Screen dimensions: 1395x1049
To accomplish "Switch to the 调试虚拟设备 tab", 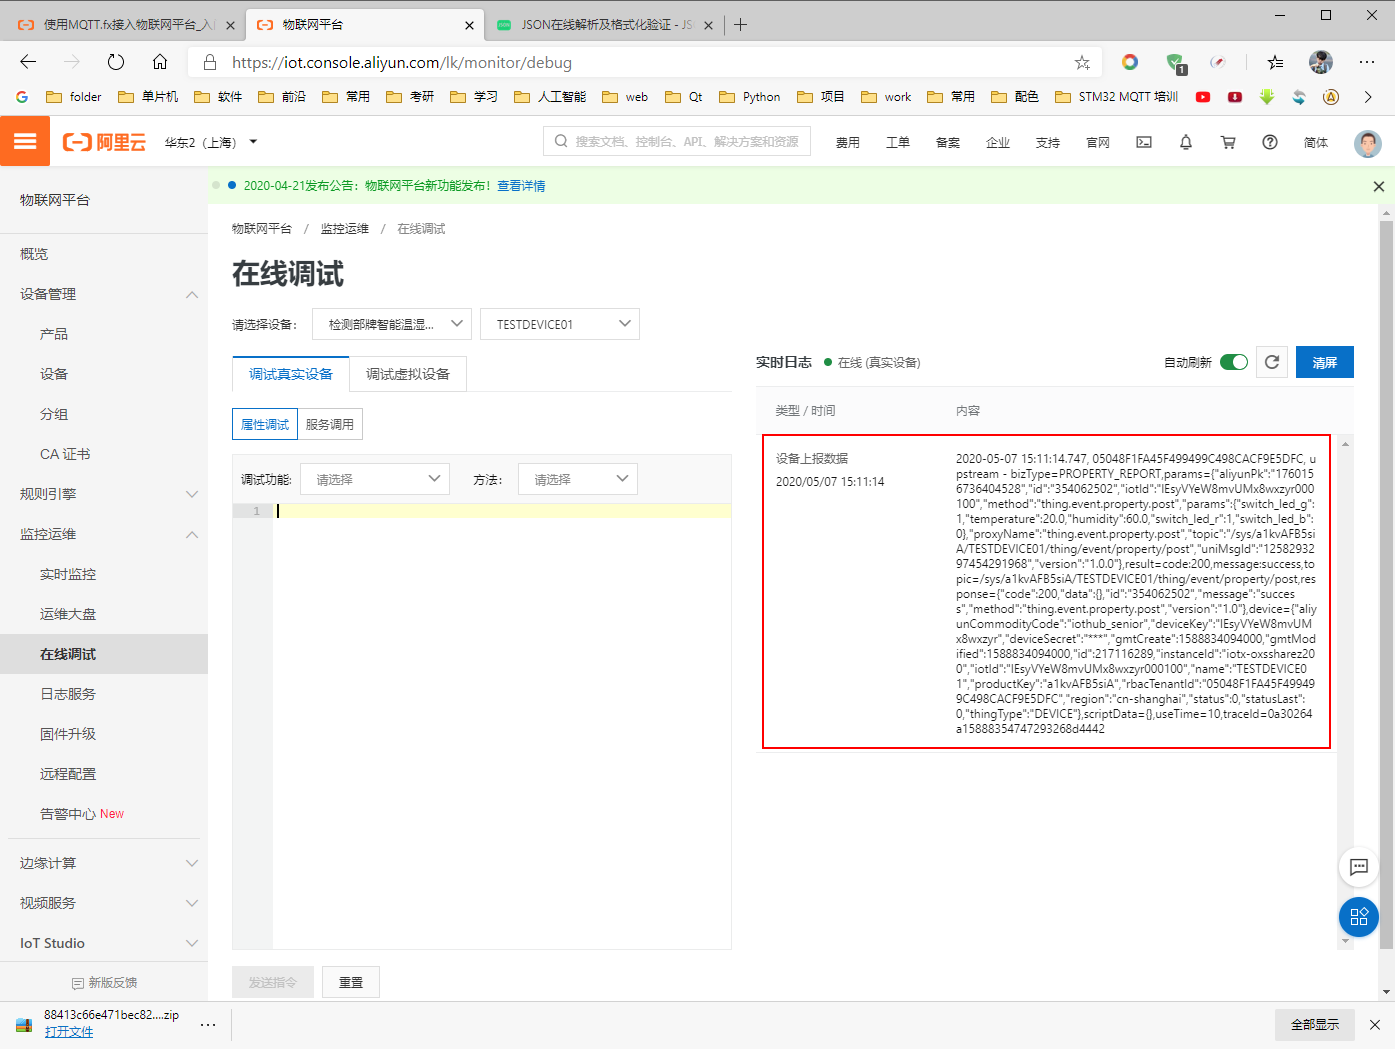I will (x=408, y=374).
